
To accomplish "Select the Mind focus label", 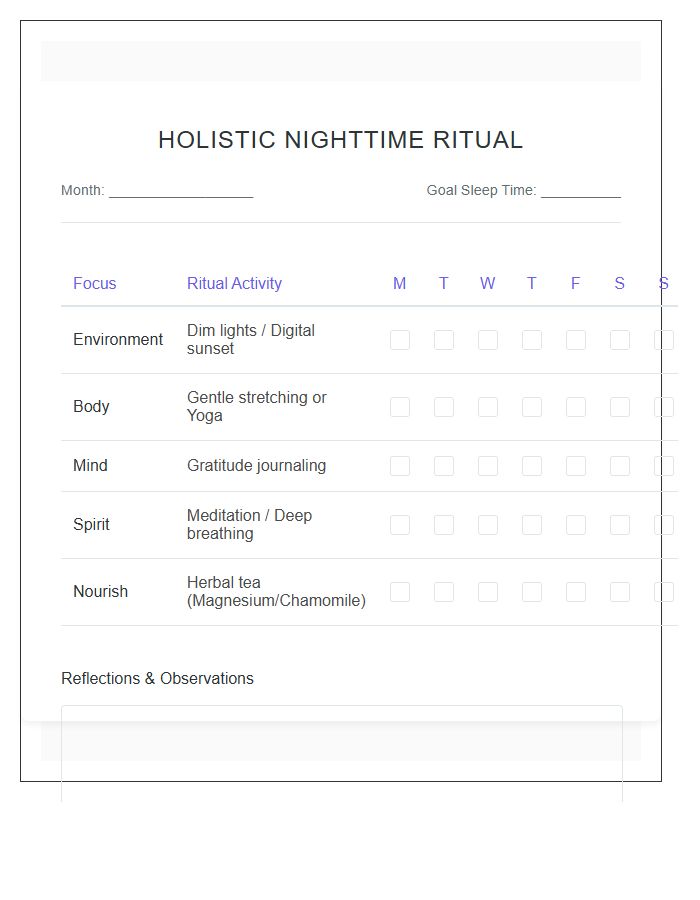I will (x=90, y=465).
